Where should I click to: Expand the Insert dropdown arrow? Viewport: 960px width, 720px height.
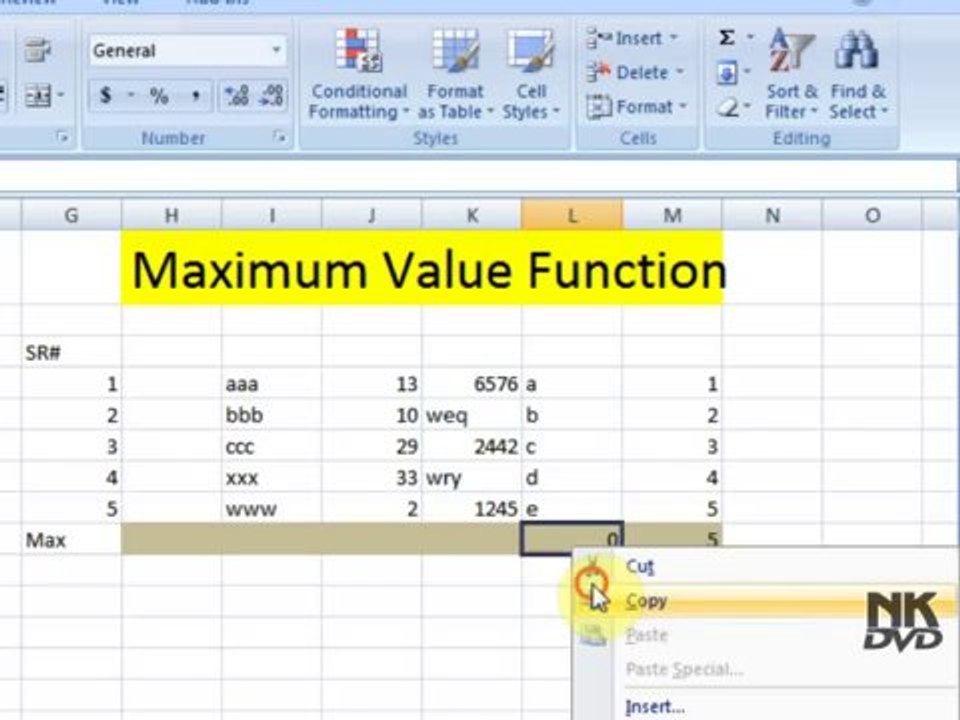(673, 38)
